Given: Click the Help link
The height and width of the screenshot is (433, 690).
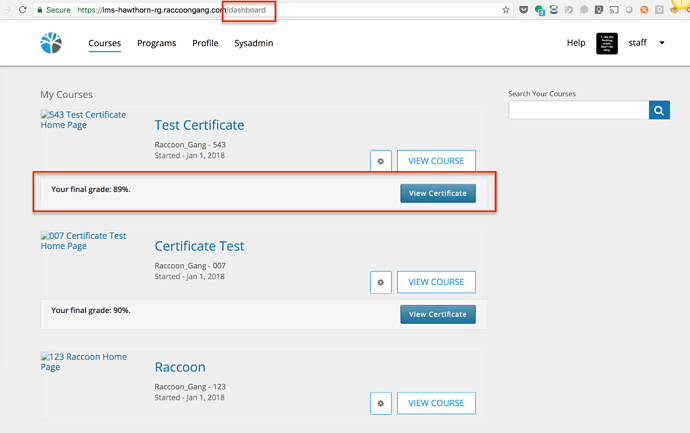Looking at the screenshot, I should pyautogui.click(x=576, y=43).
